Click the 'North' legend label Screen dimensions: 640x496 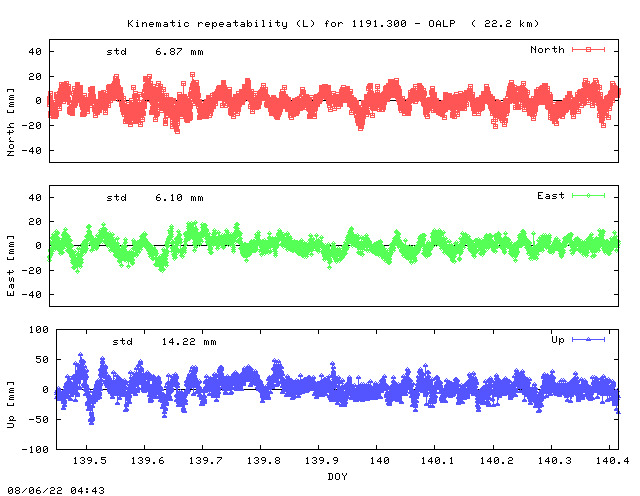[x=547, y=50]
